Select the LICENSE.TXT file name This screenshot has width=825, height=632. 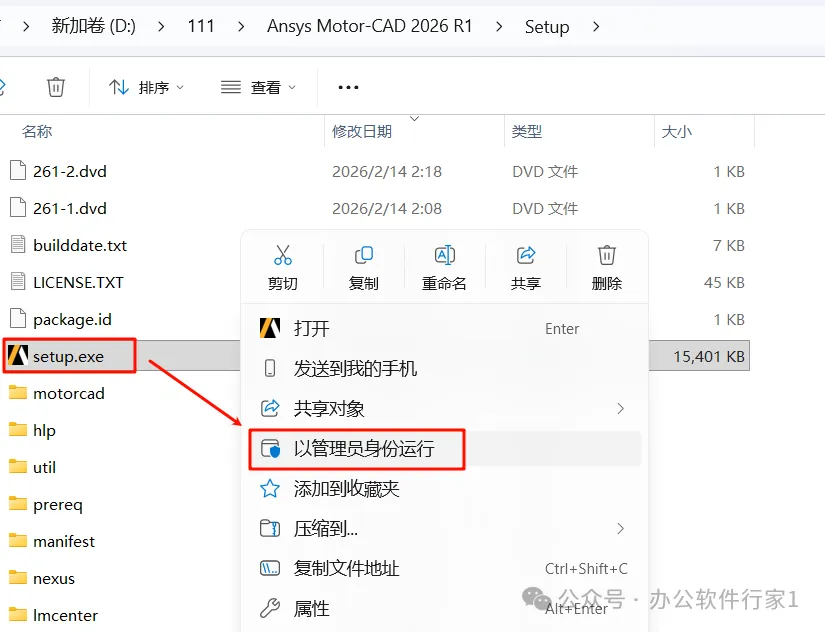point(78,282)
